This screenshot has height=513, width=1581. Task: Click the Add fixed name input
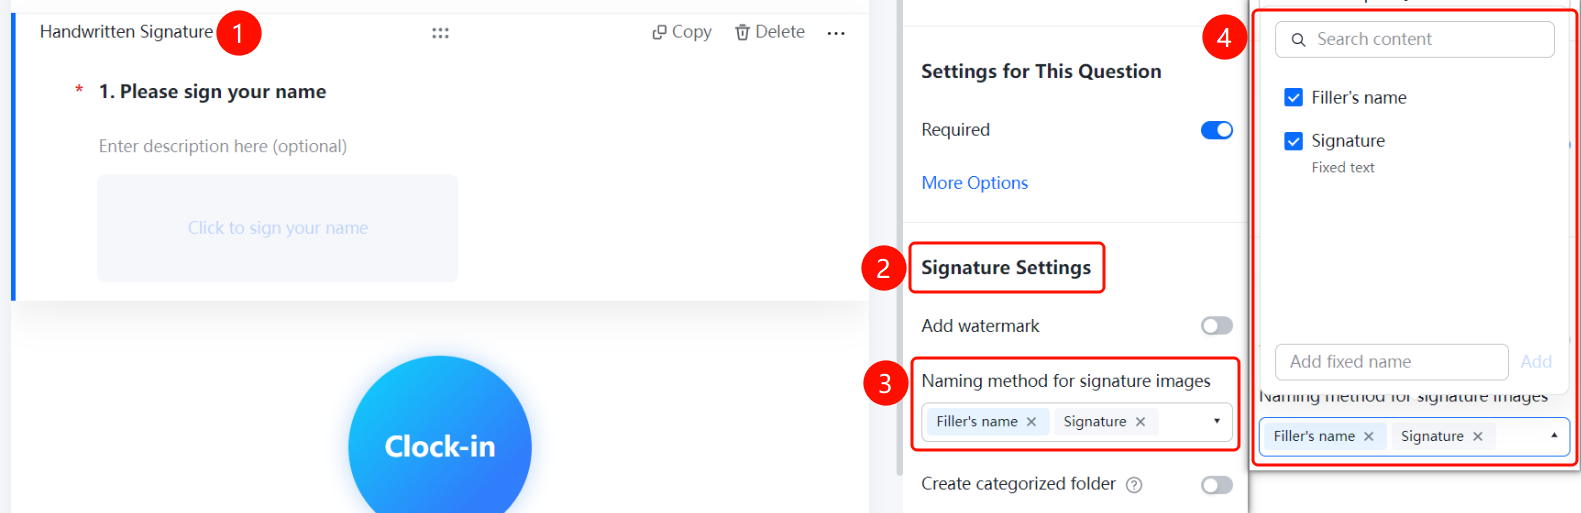click(1392, 362)
